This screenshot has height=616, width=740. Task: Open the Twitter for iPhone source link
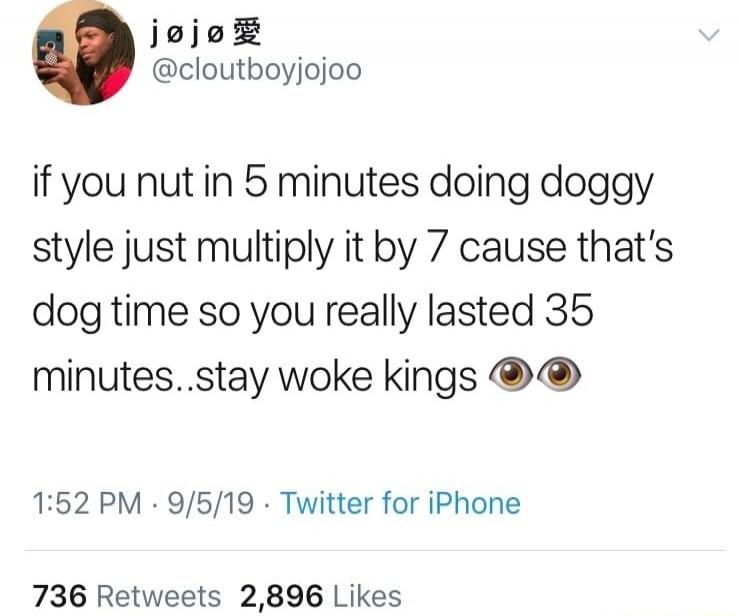point(400,502)
